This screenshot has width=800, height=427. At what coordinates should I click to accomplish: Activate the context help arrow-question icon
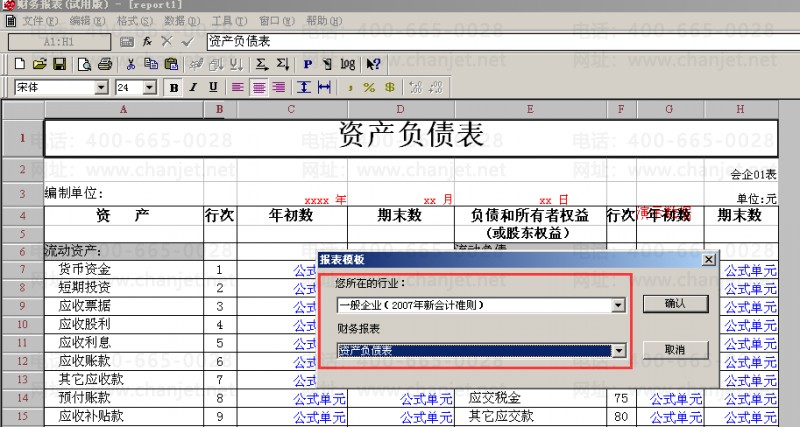(x=373, y=64)
